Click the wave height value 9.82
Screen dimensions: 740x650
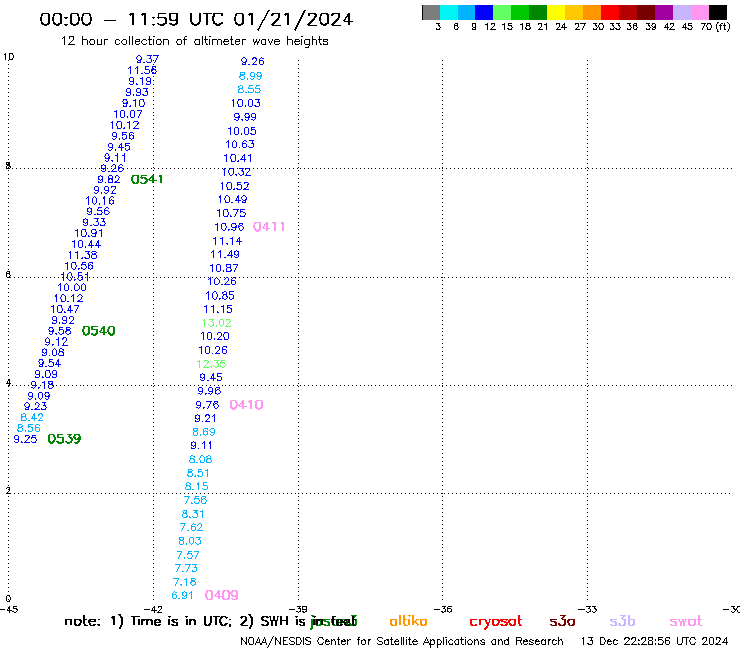109,179
